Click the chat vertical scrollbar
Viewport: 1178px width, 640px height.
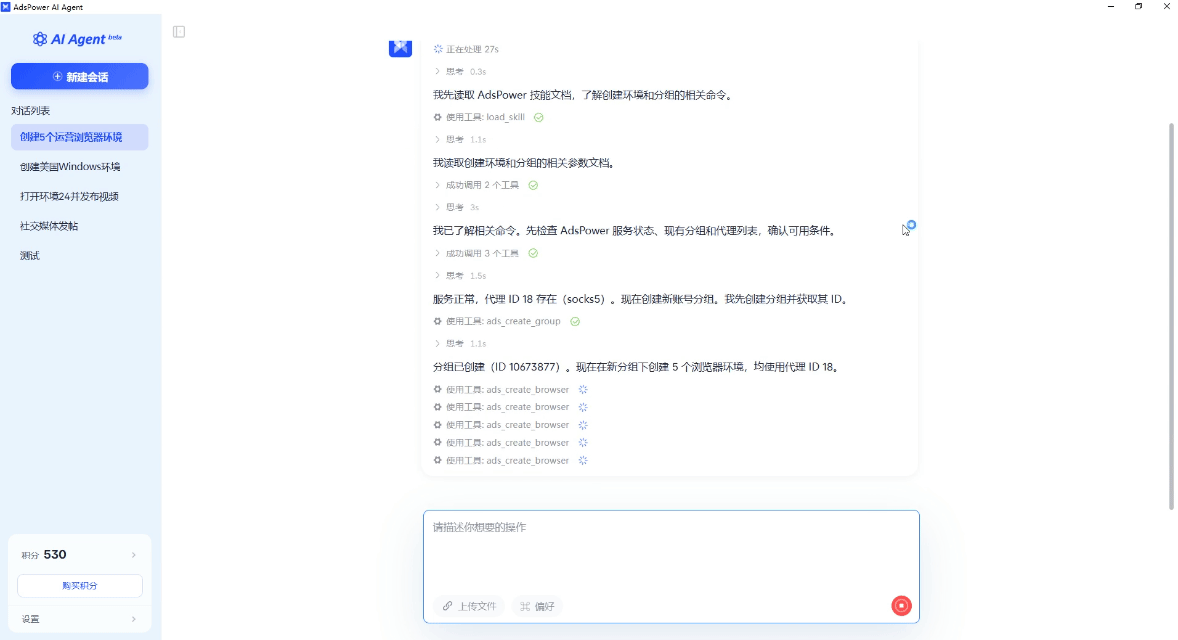coord(1170,315)
